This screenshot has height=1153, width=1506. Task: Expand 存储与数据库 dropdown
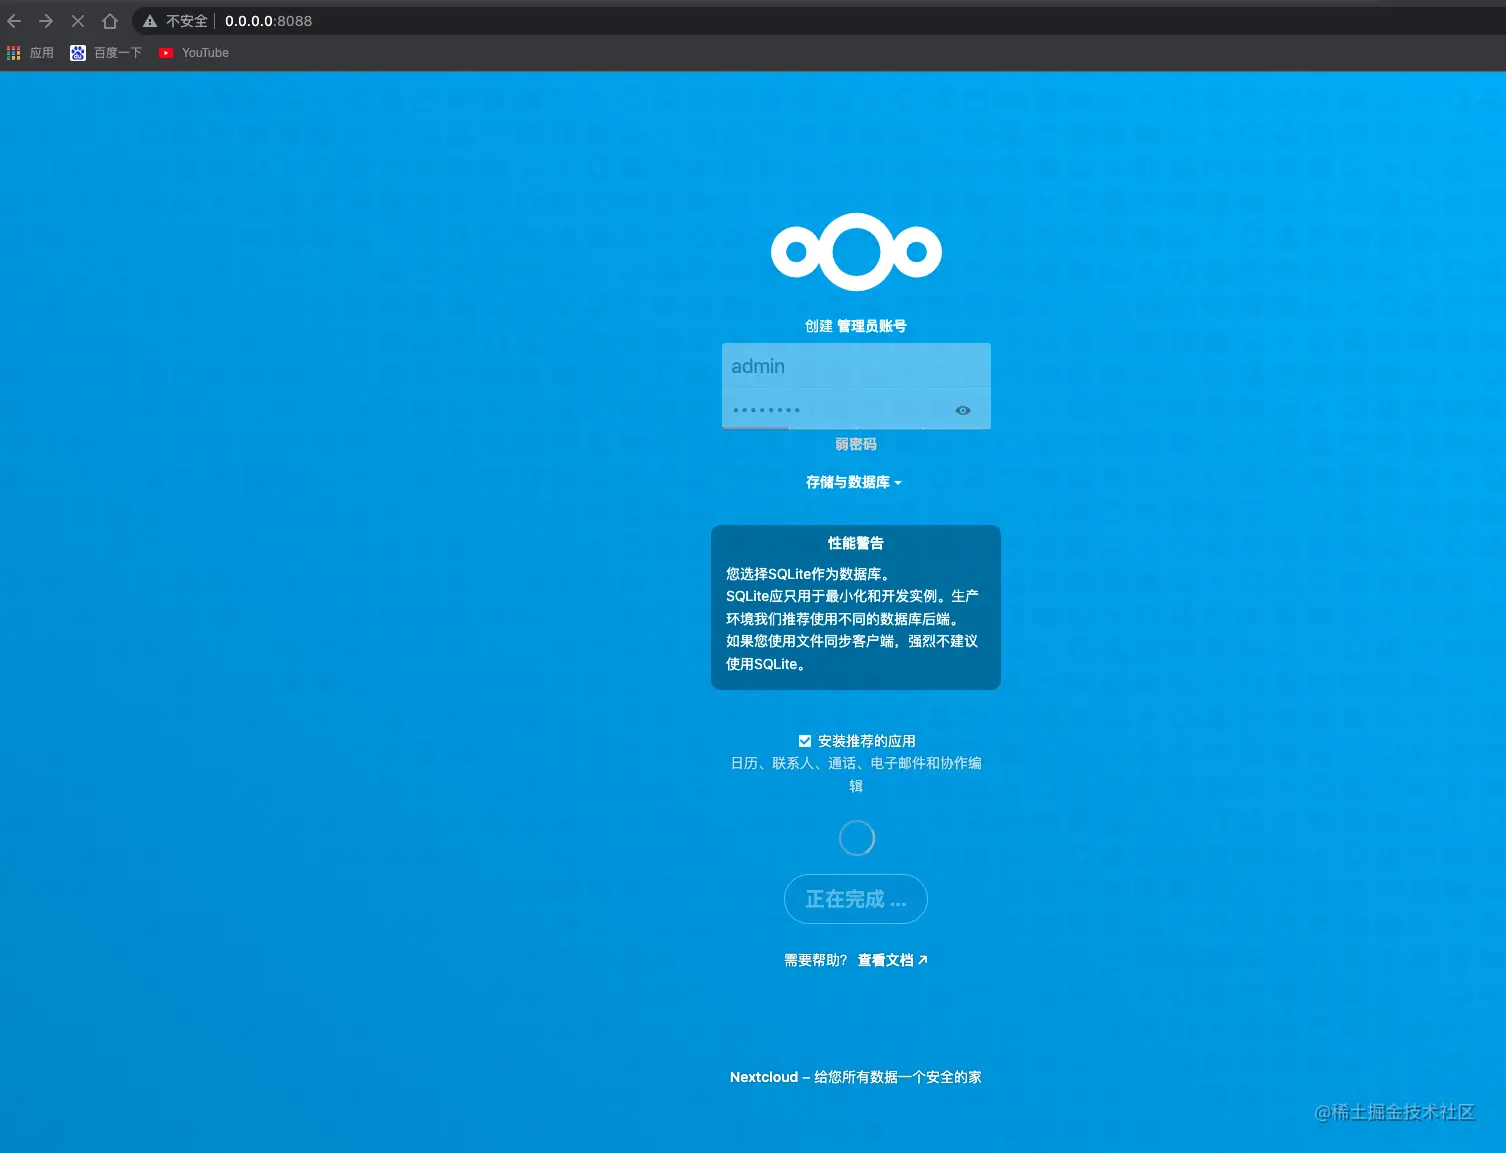(x=854, y=482)
